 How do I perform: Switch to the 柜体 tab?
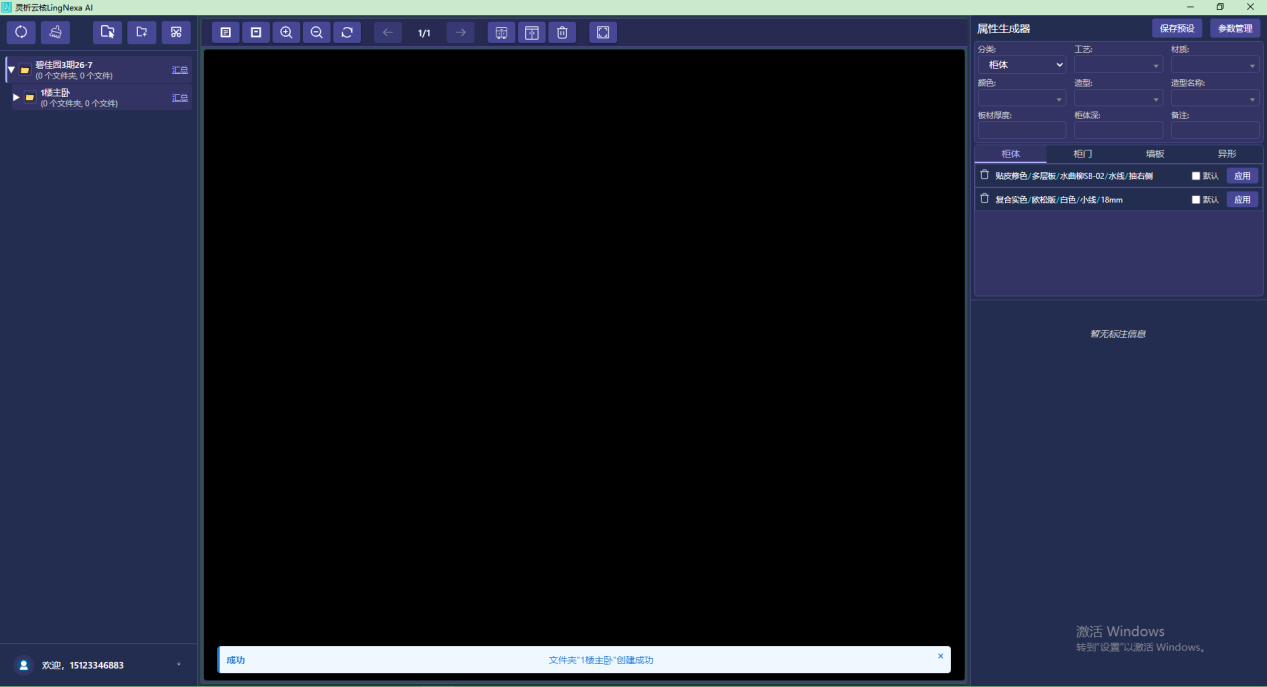[1010, 154]
